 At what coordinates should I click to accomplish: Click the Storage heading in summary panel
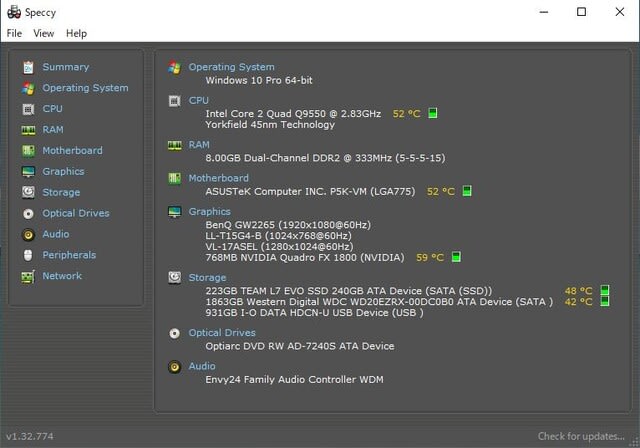point(207,277)
